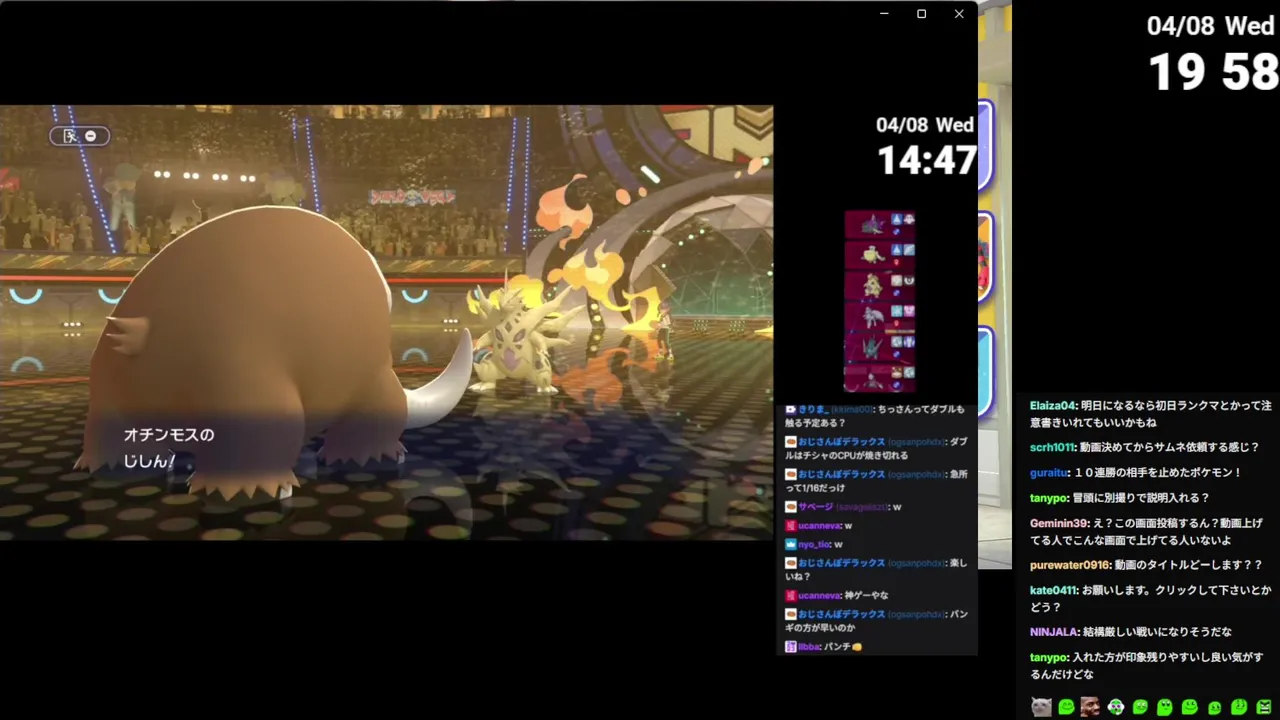Select the fifth Pokémon slot in team panel
Image resolution: width=1280 pixels, height=720 pixels.
click(880, 347)
